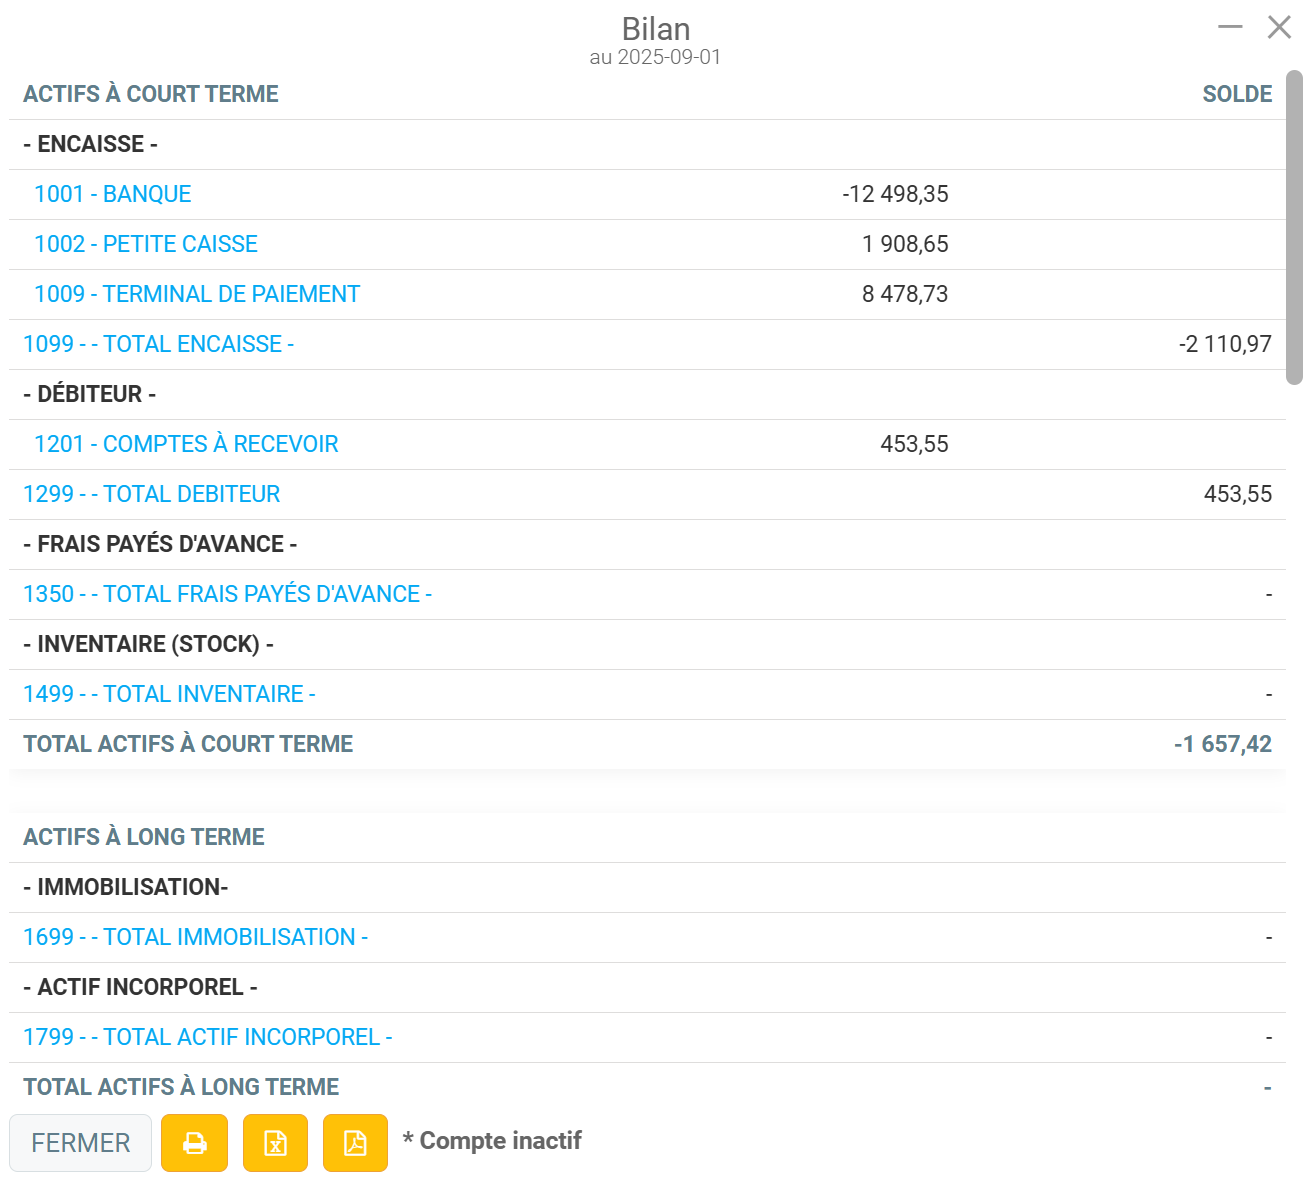The image size is (1313, 1183).
Task: Minimize the Bilan dialog
Action: pyautogui.click(x=1230, y=27)
